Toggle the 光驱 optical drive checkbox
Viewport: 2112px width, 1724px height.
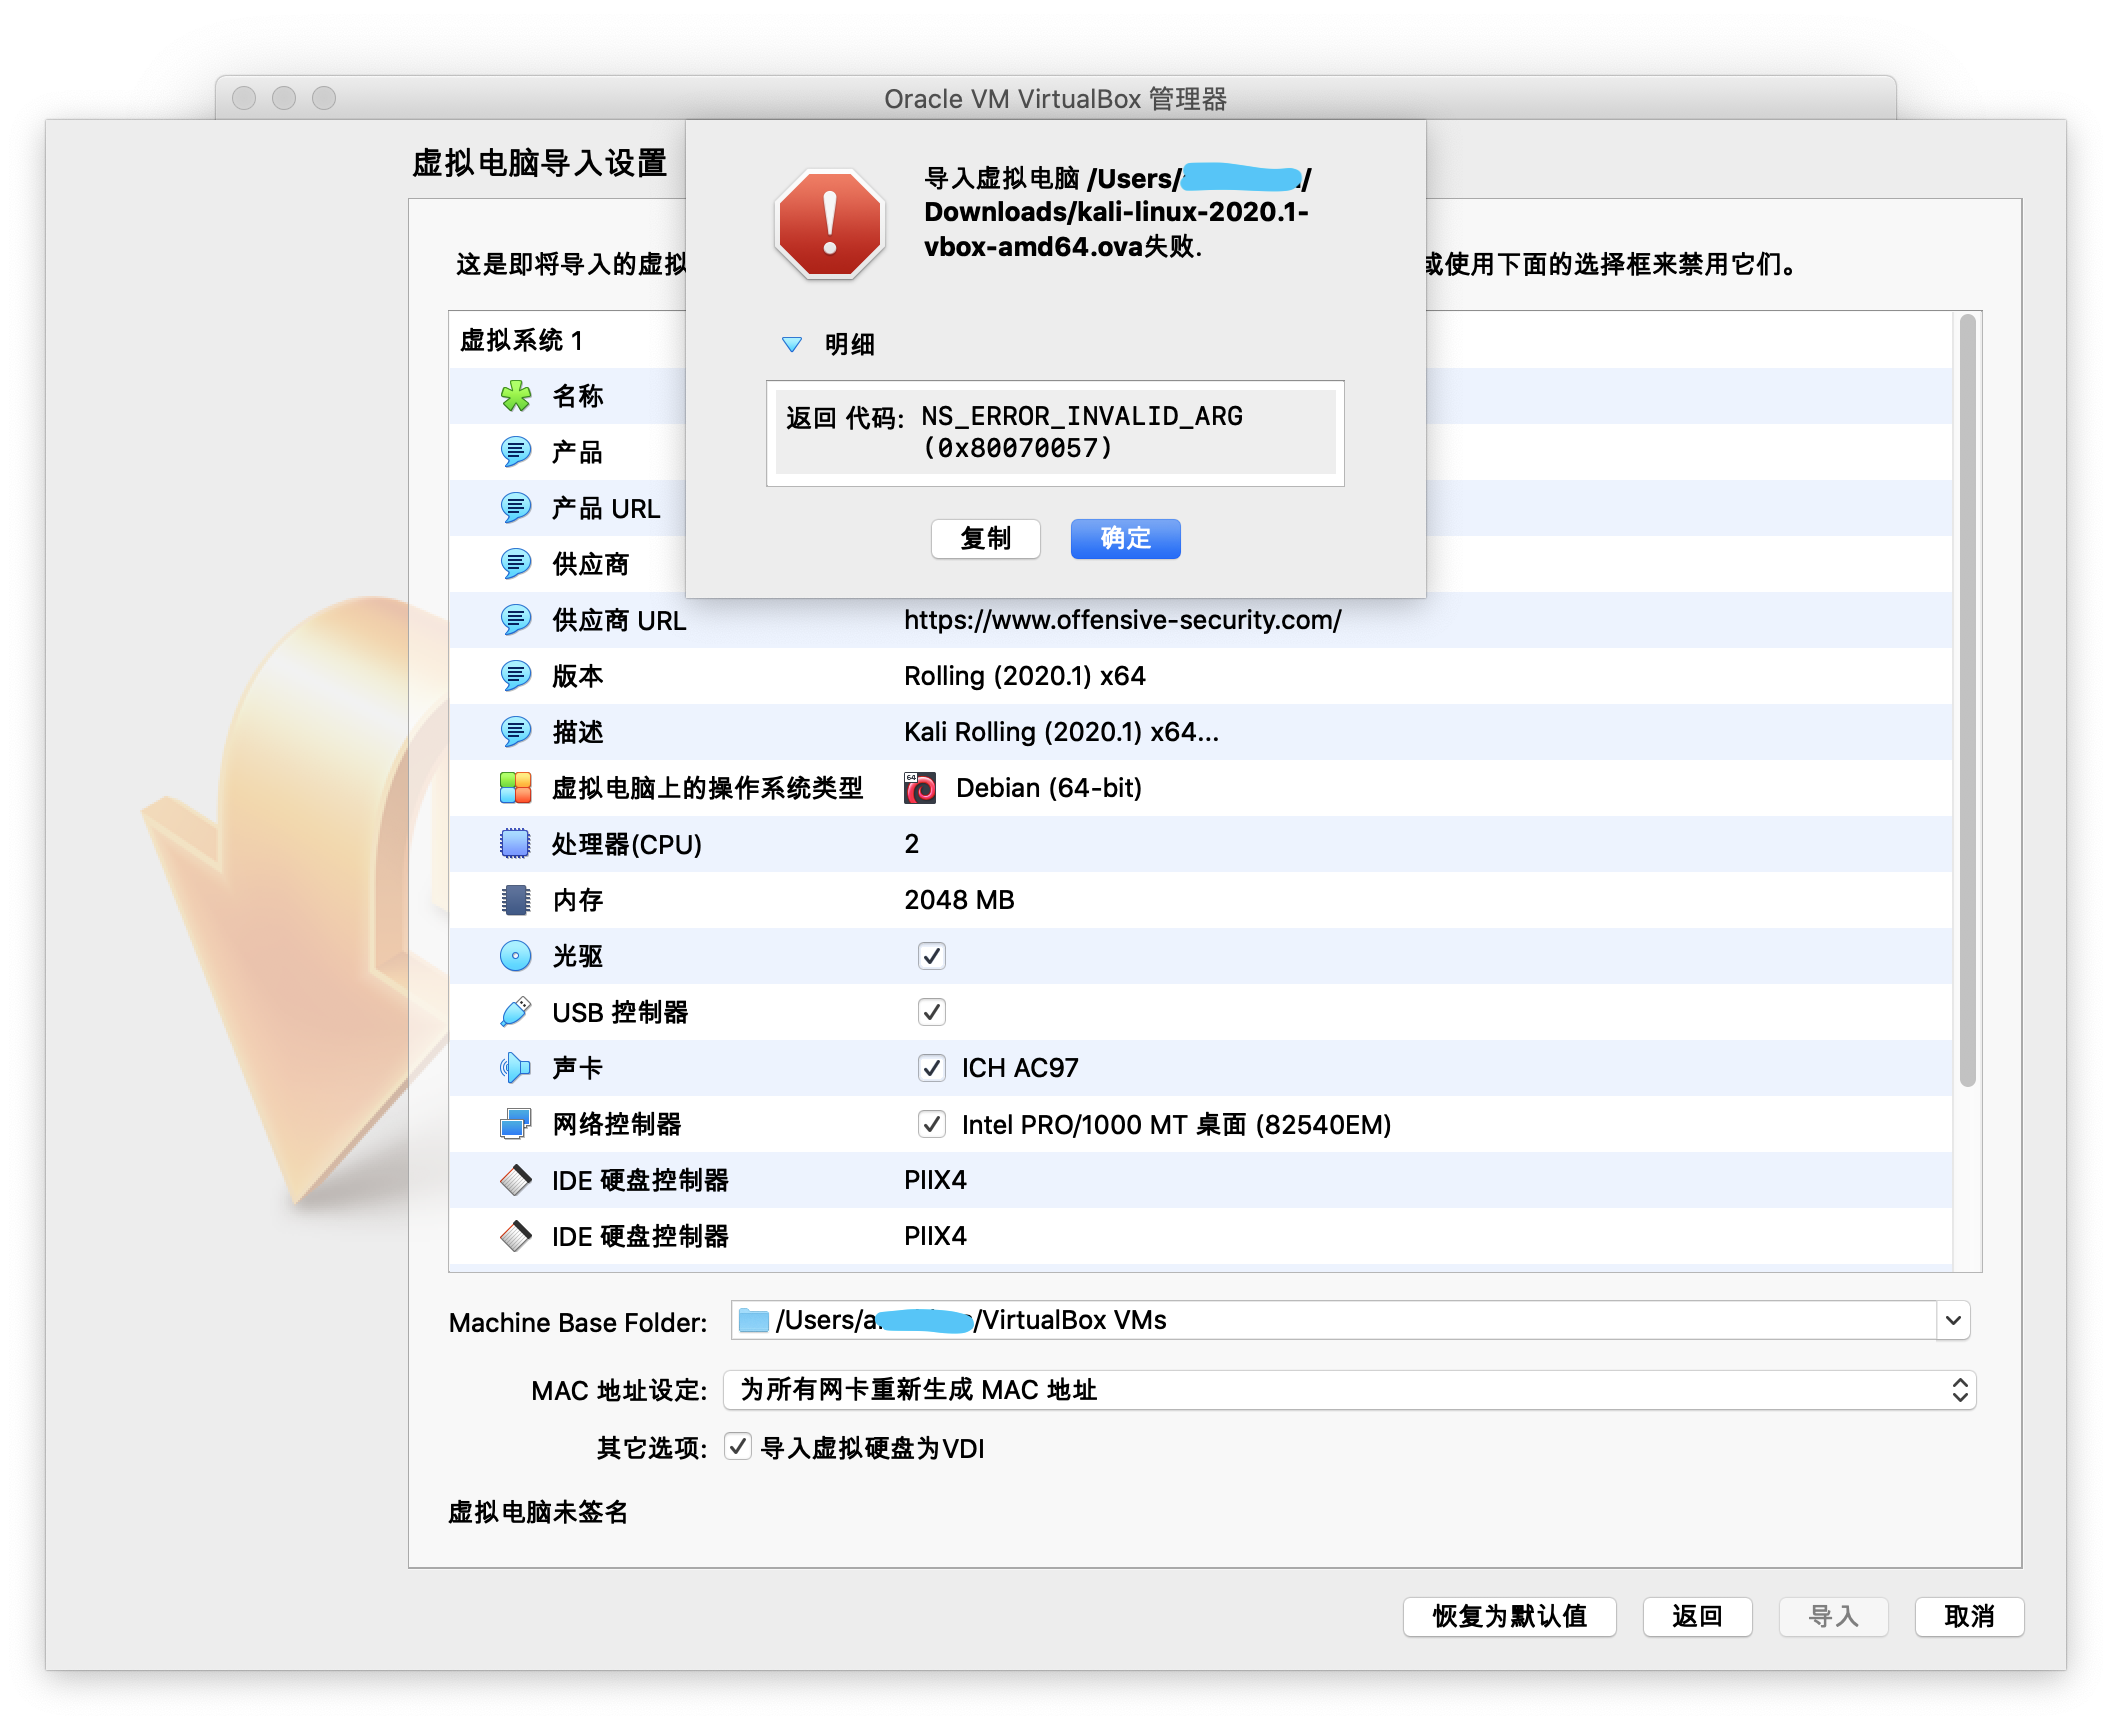tap(932, 956)
